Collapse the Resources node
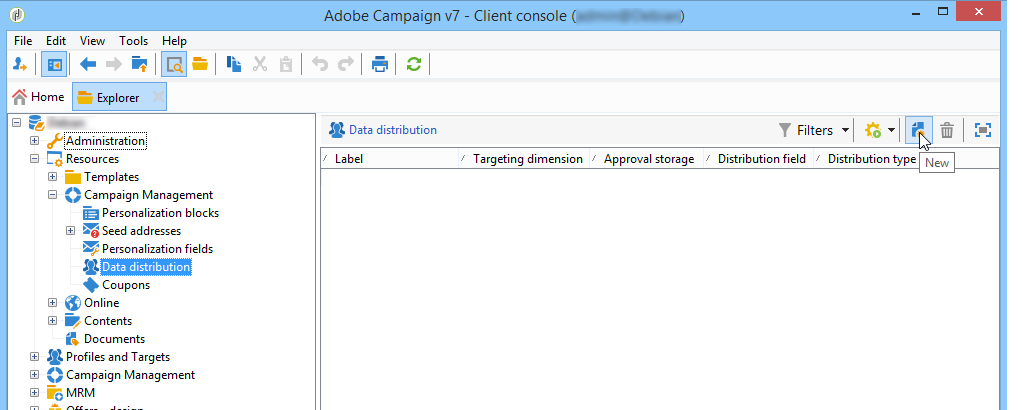 [35, 159]
